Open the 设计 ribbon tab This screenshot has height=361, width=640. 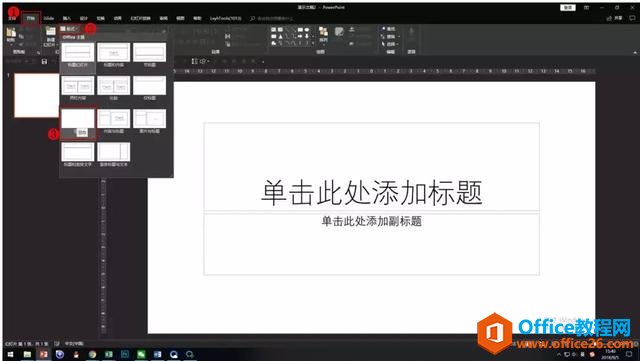(x=84, y=18)
